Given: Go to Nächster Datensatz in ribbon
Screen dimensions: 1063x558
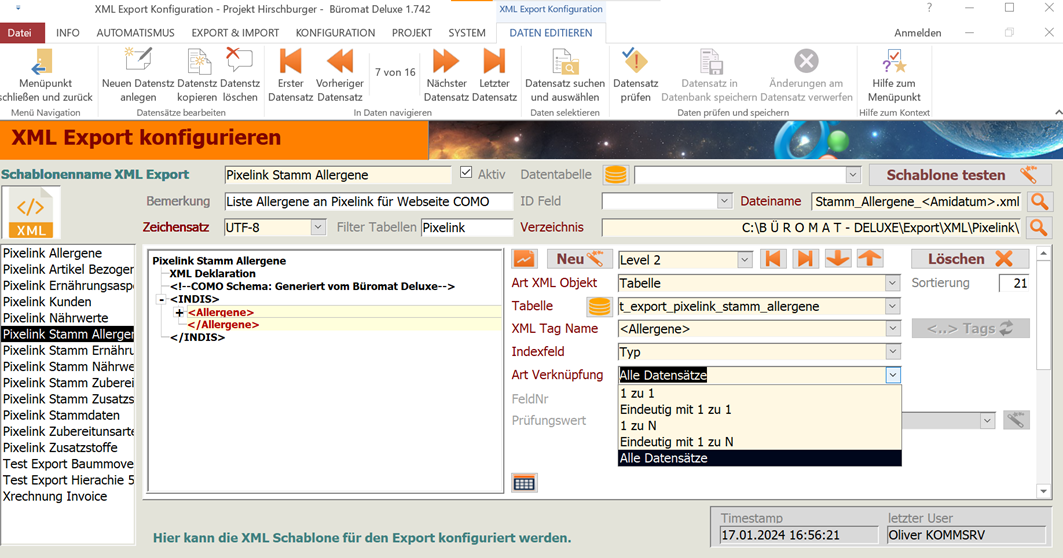Looking at the screenshot, I should pos(446,64).
